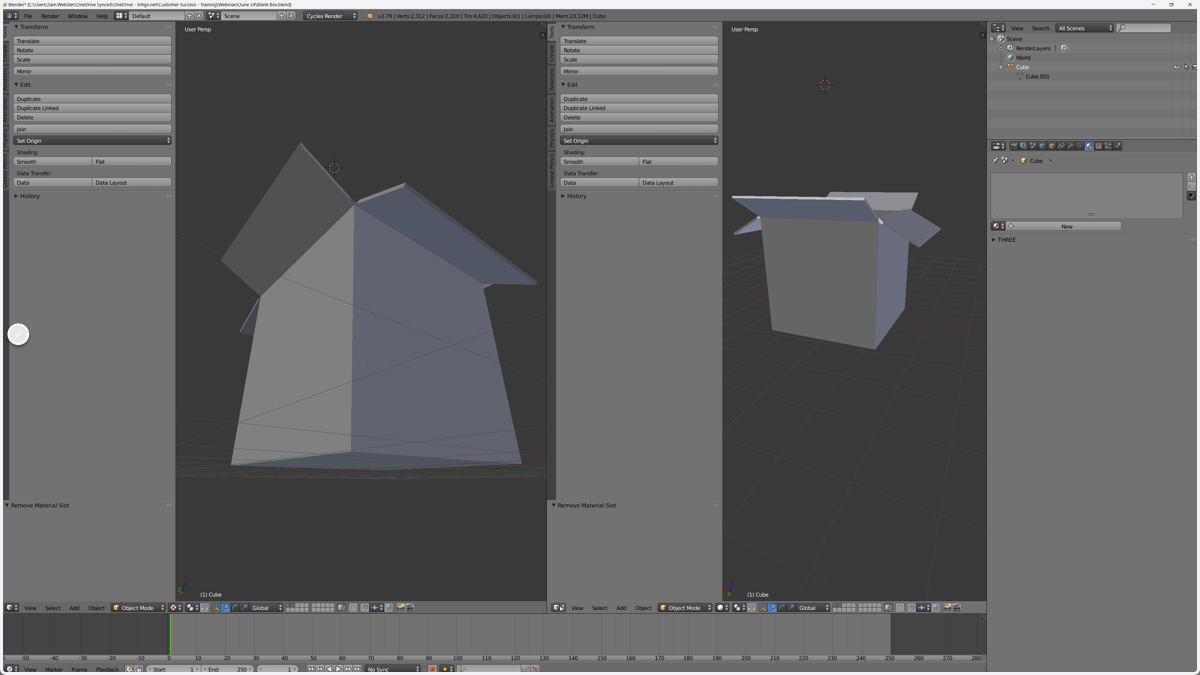Open the No Sync playback dropdown
1200x675 pixels.
[x=393, y=669]
